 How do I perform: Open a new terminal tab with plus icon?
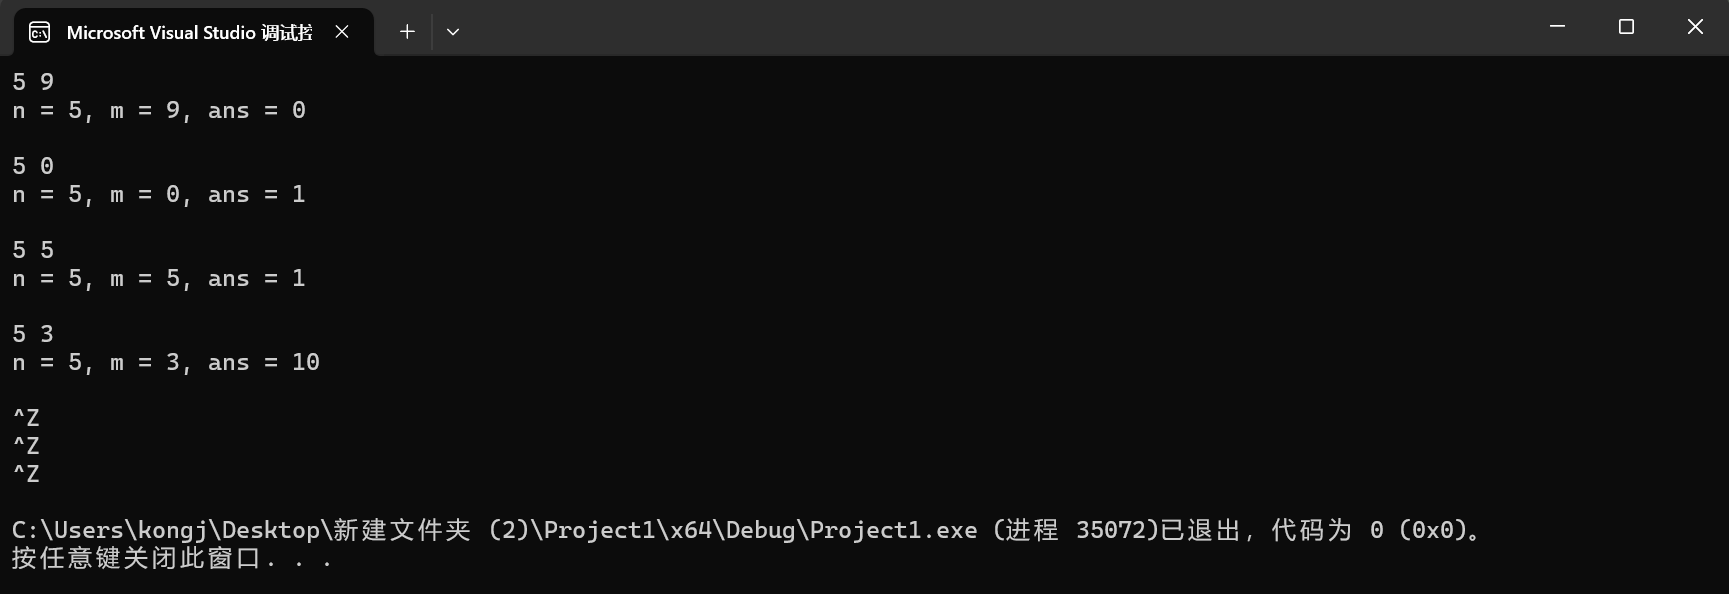pos(407,32)
